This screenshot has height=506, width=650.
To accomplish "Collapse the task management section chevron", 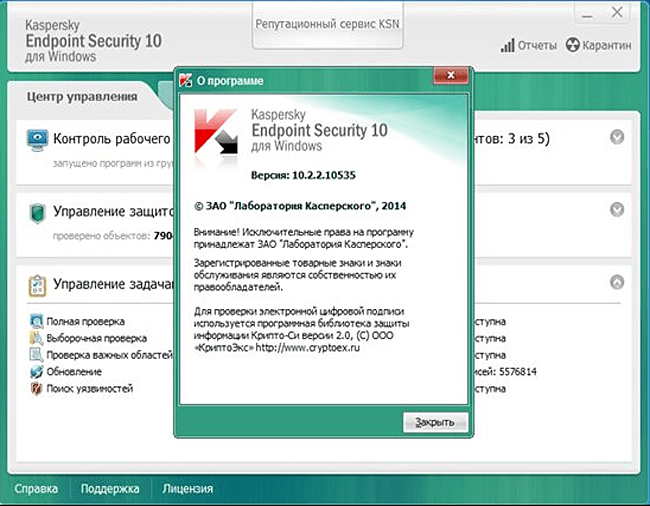I will pos(617,282).
